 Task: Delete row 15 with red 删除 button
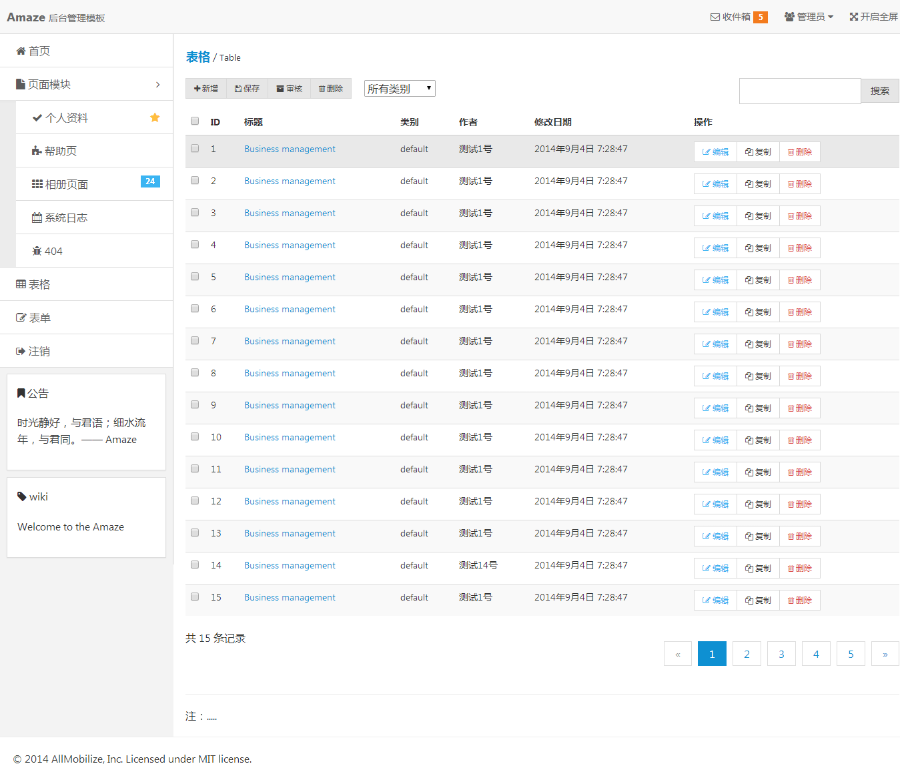point(800,600)
